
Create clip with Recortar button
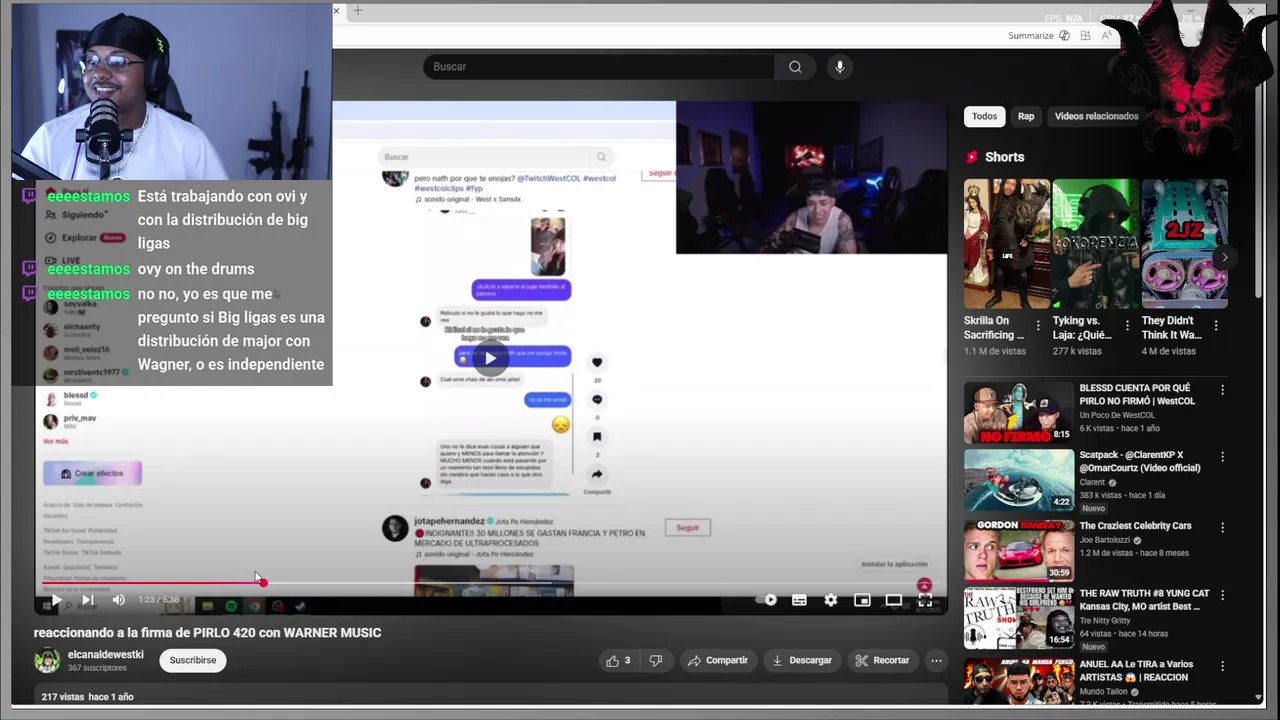click(882, 660)
